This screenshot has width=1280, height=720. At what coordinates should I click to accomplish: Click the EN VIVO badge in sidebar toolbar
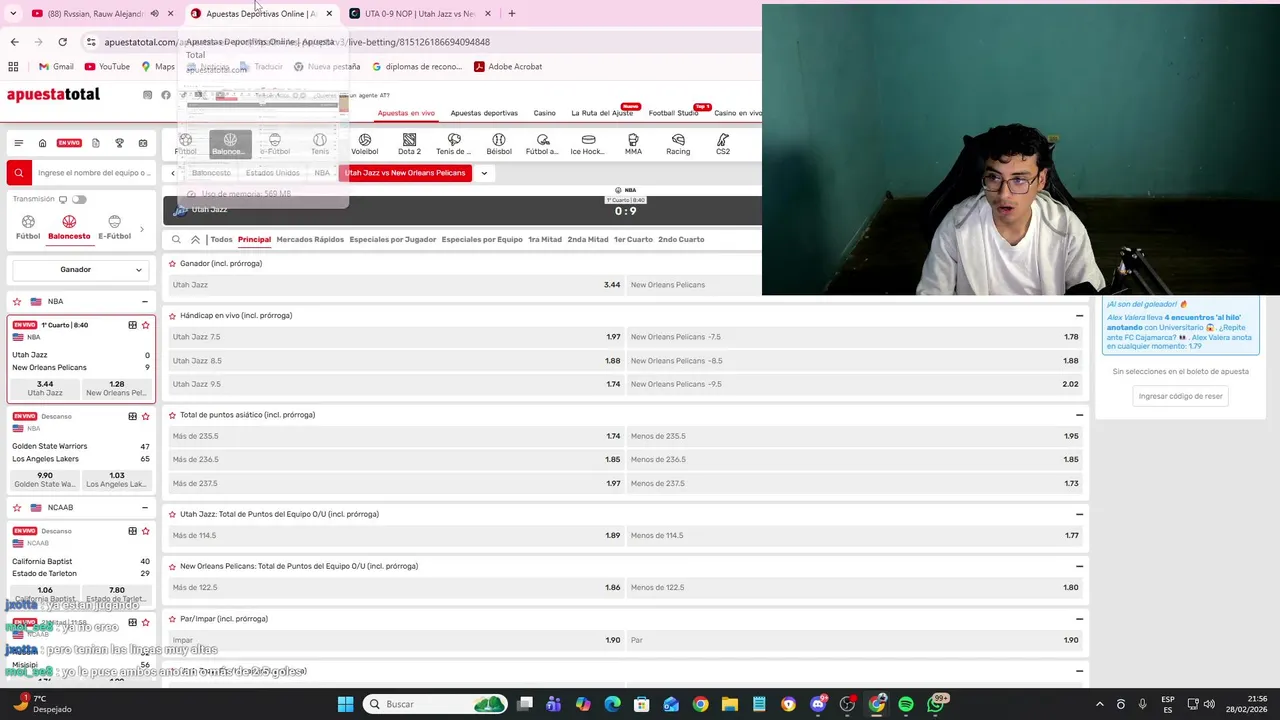tap(69, 143)
